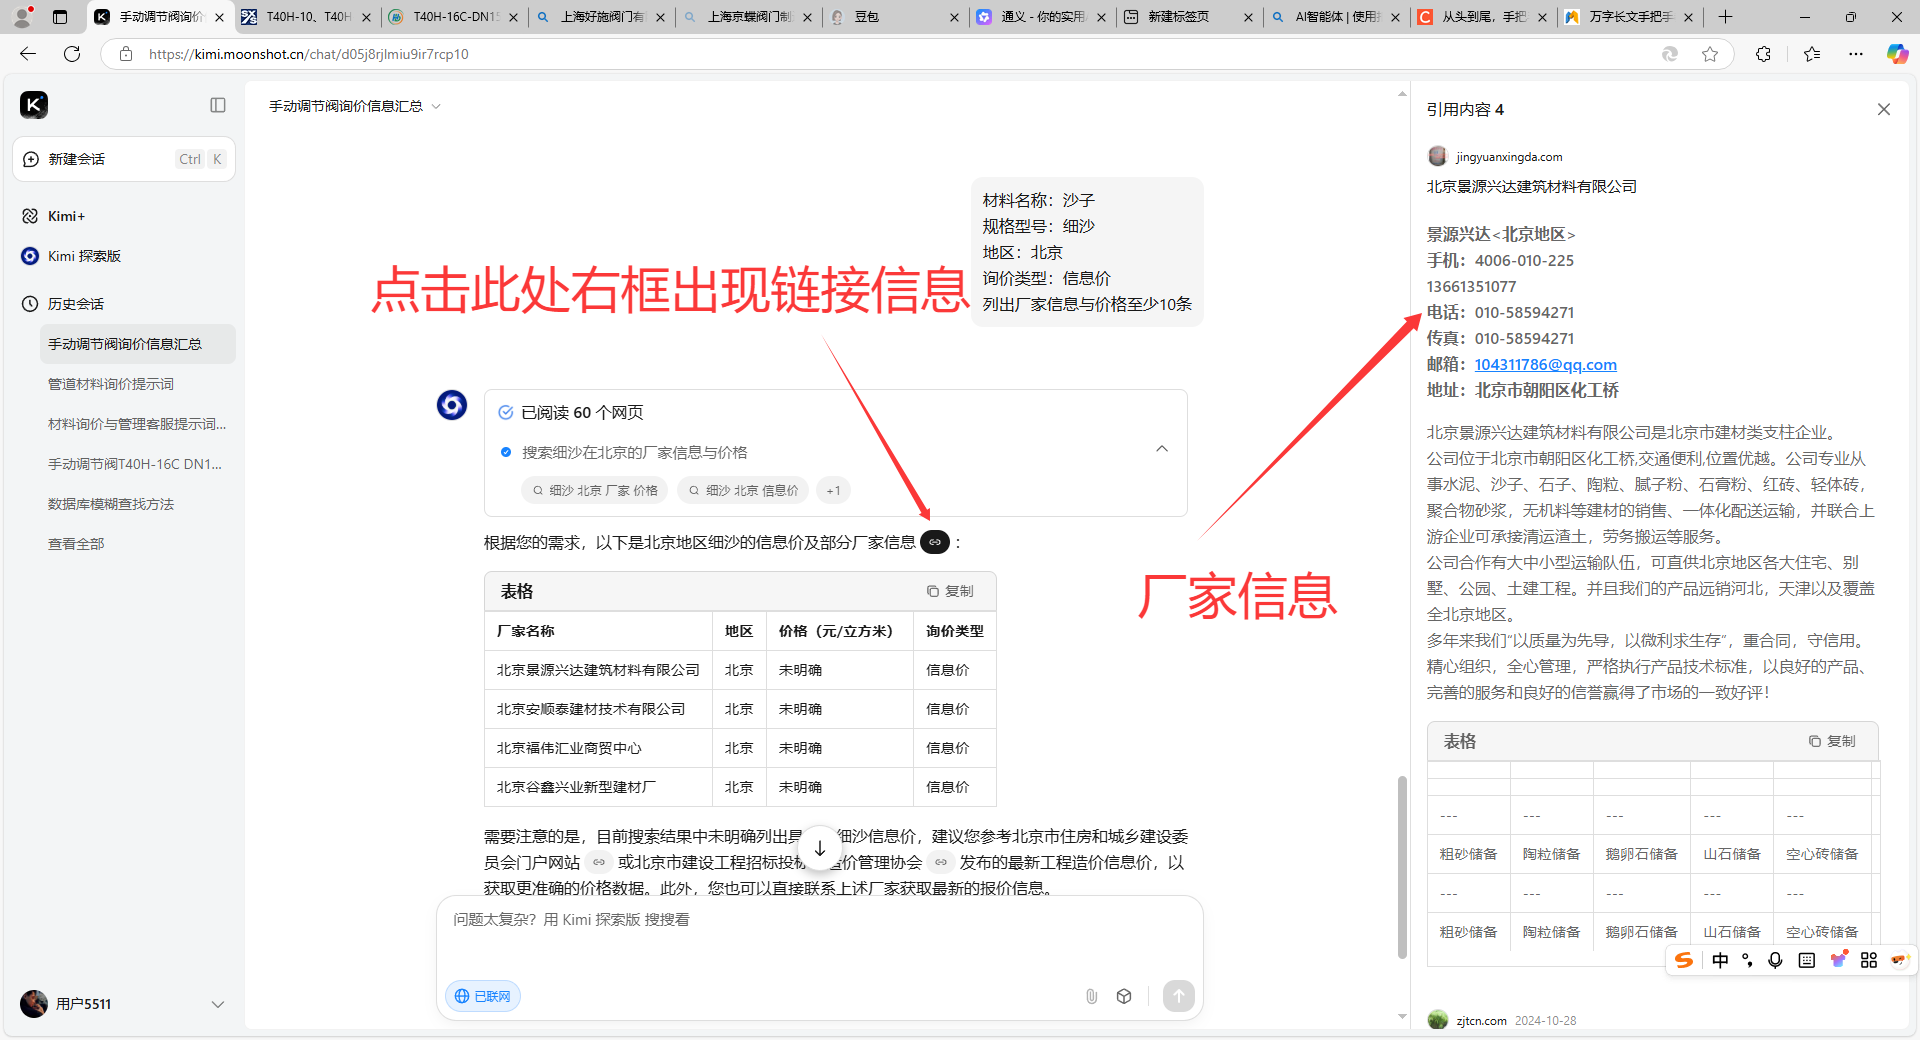Open Kimi 探索版 in the sidebar
This screenshot has width=1920, height=1040.
click(x=84, y=256)
